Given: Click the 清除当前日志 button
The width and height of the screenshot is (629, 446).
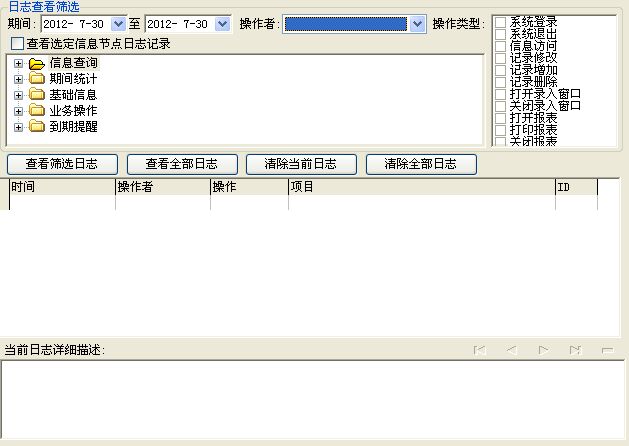Looking at the screenshot, I should (301, 164).
